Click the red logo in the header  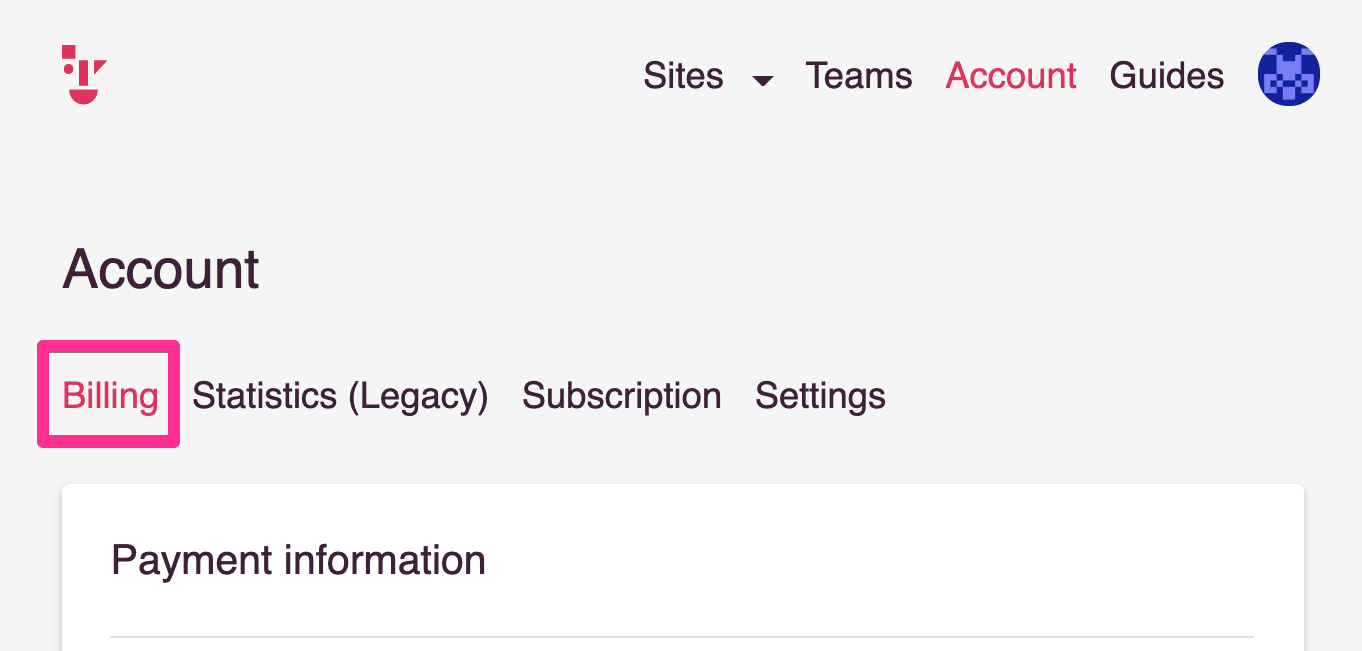[x=84, y=75]
